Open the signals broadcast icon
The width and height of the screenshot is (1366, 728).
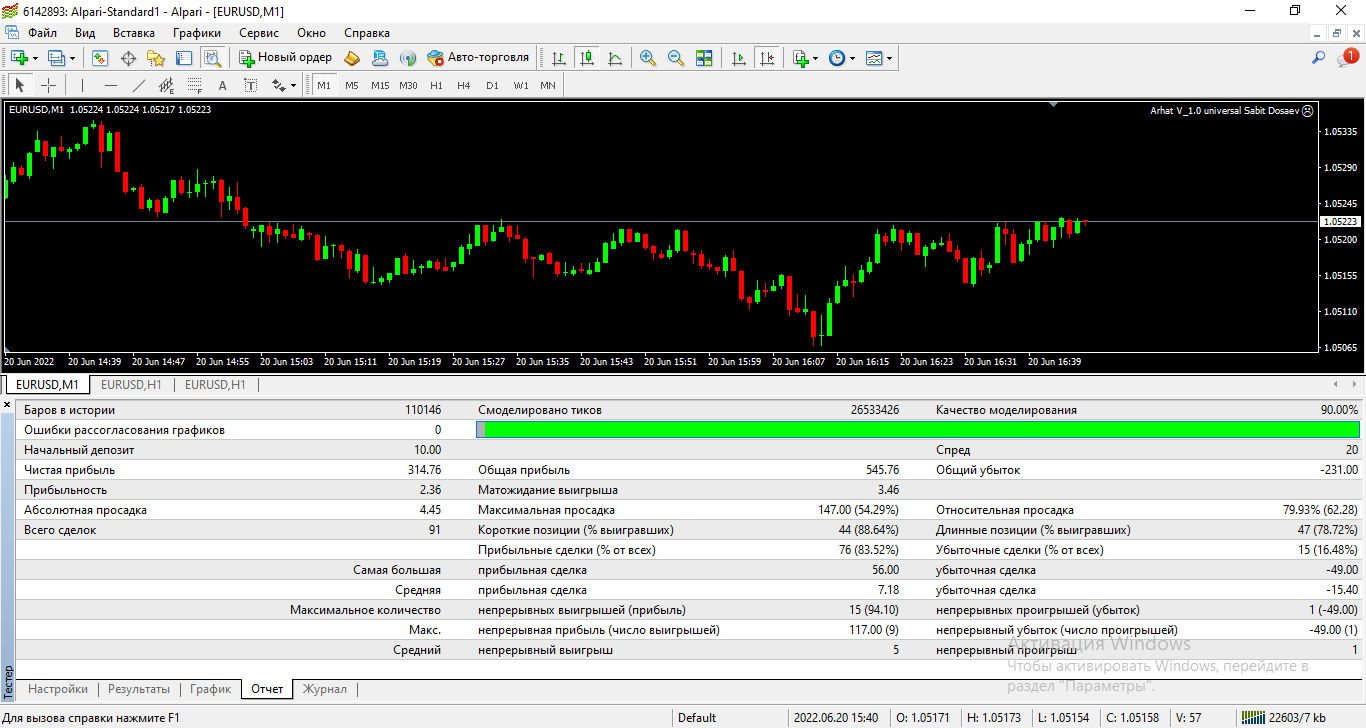(x=408, y=58)
